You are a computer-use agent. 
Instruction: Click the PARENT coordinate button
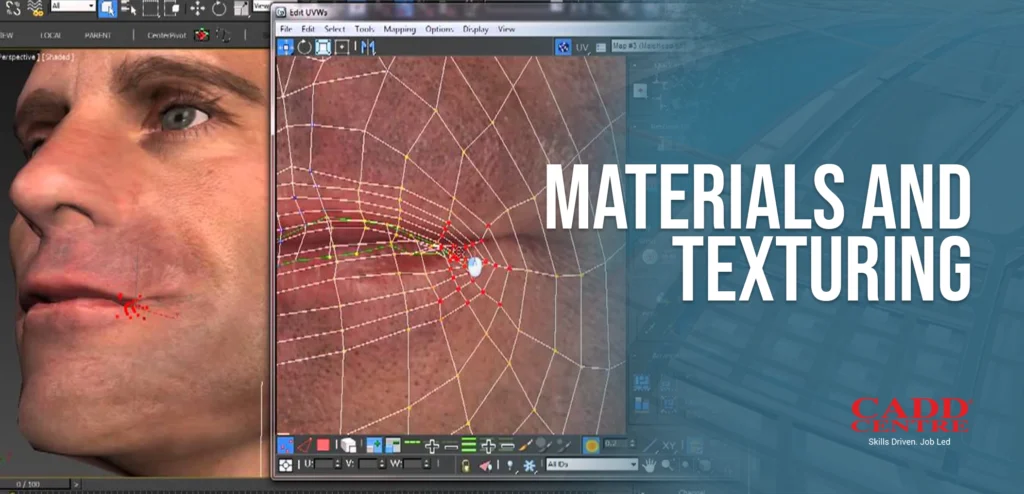(x=97, y=34)
